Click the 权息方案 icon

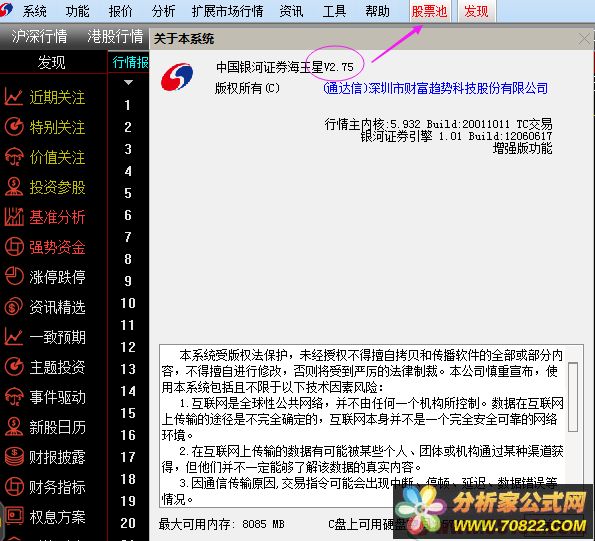tap(14, 516)
